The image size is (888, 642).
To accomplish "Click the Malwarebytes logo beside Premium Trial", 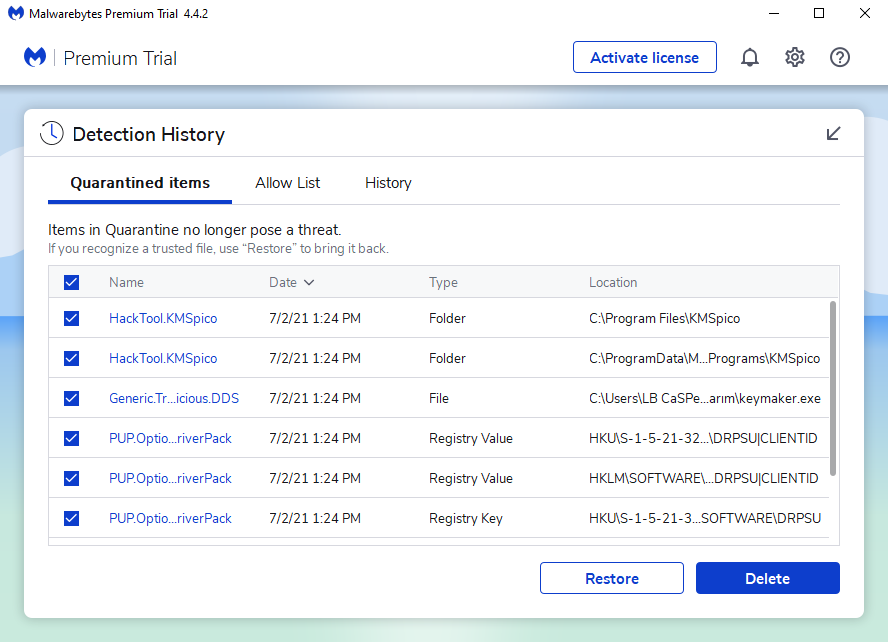I will tap(35, 57).
